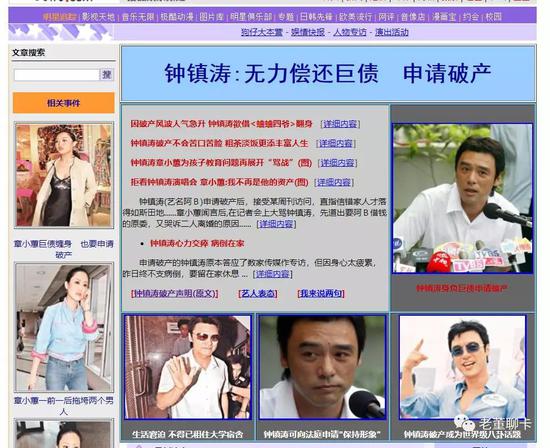The width and height of the screenshot is (550, 448).
Task: Click the 文章搜索 sidebar label
Action: click(x=28, y=53)
